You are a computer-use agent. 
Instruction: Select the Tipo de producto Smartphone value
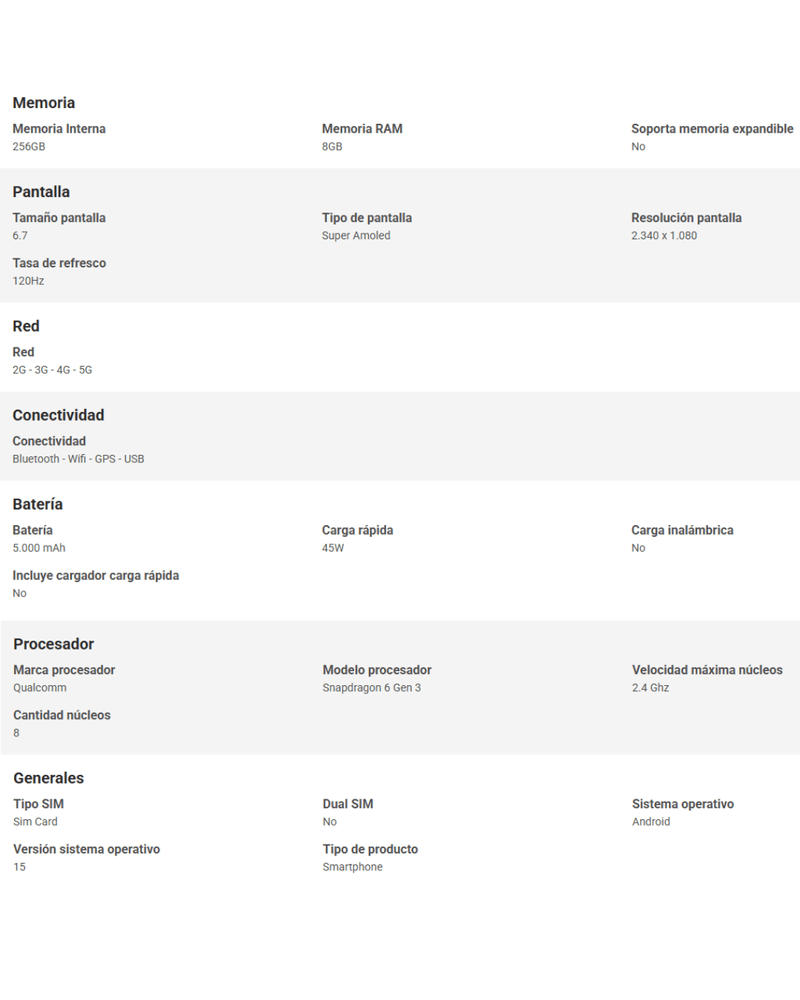point(352,867)
